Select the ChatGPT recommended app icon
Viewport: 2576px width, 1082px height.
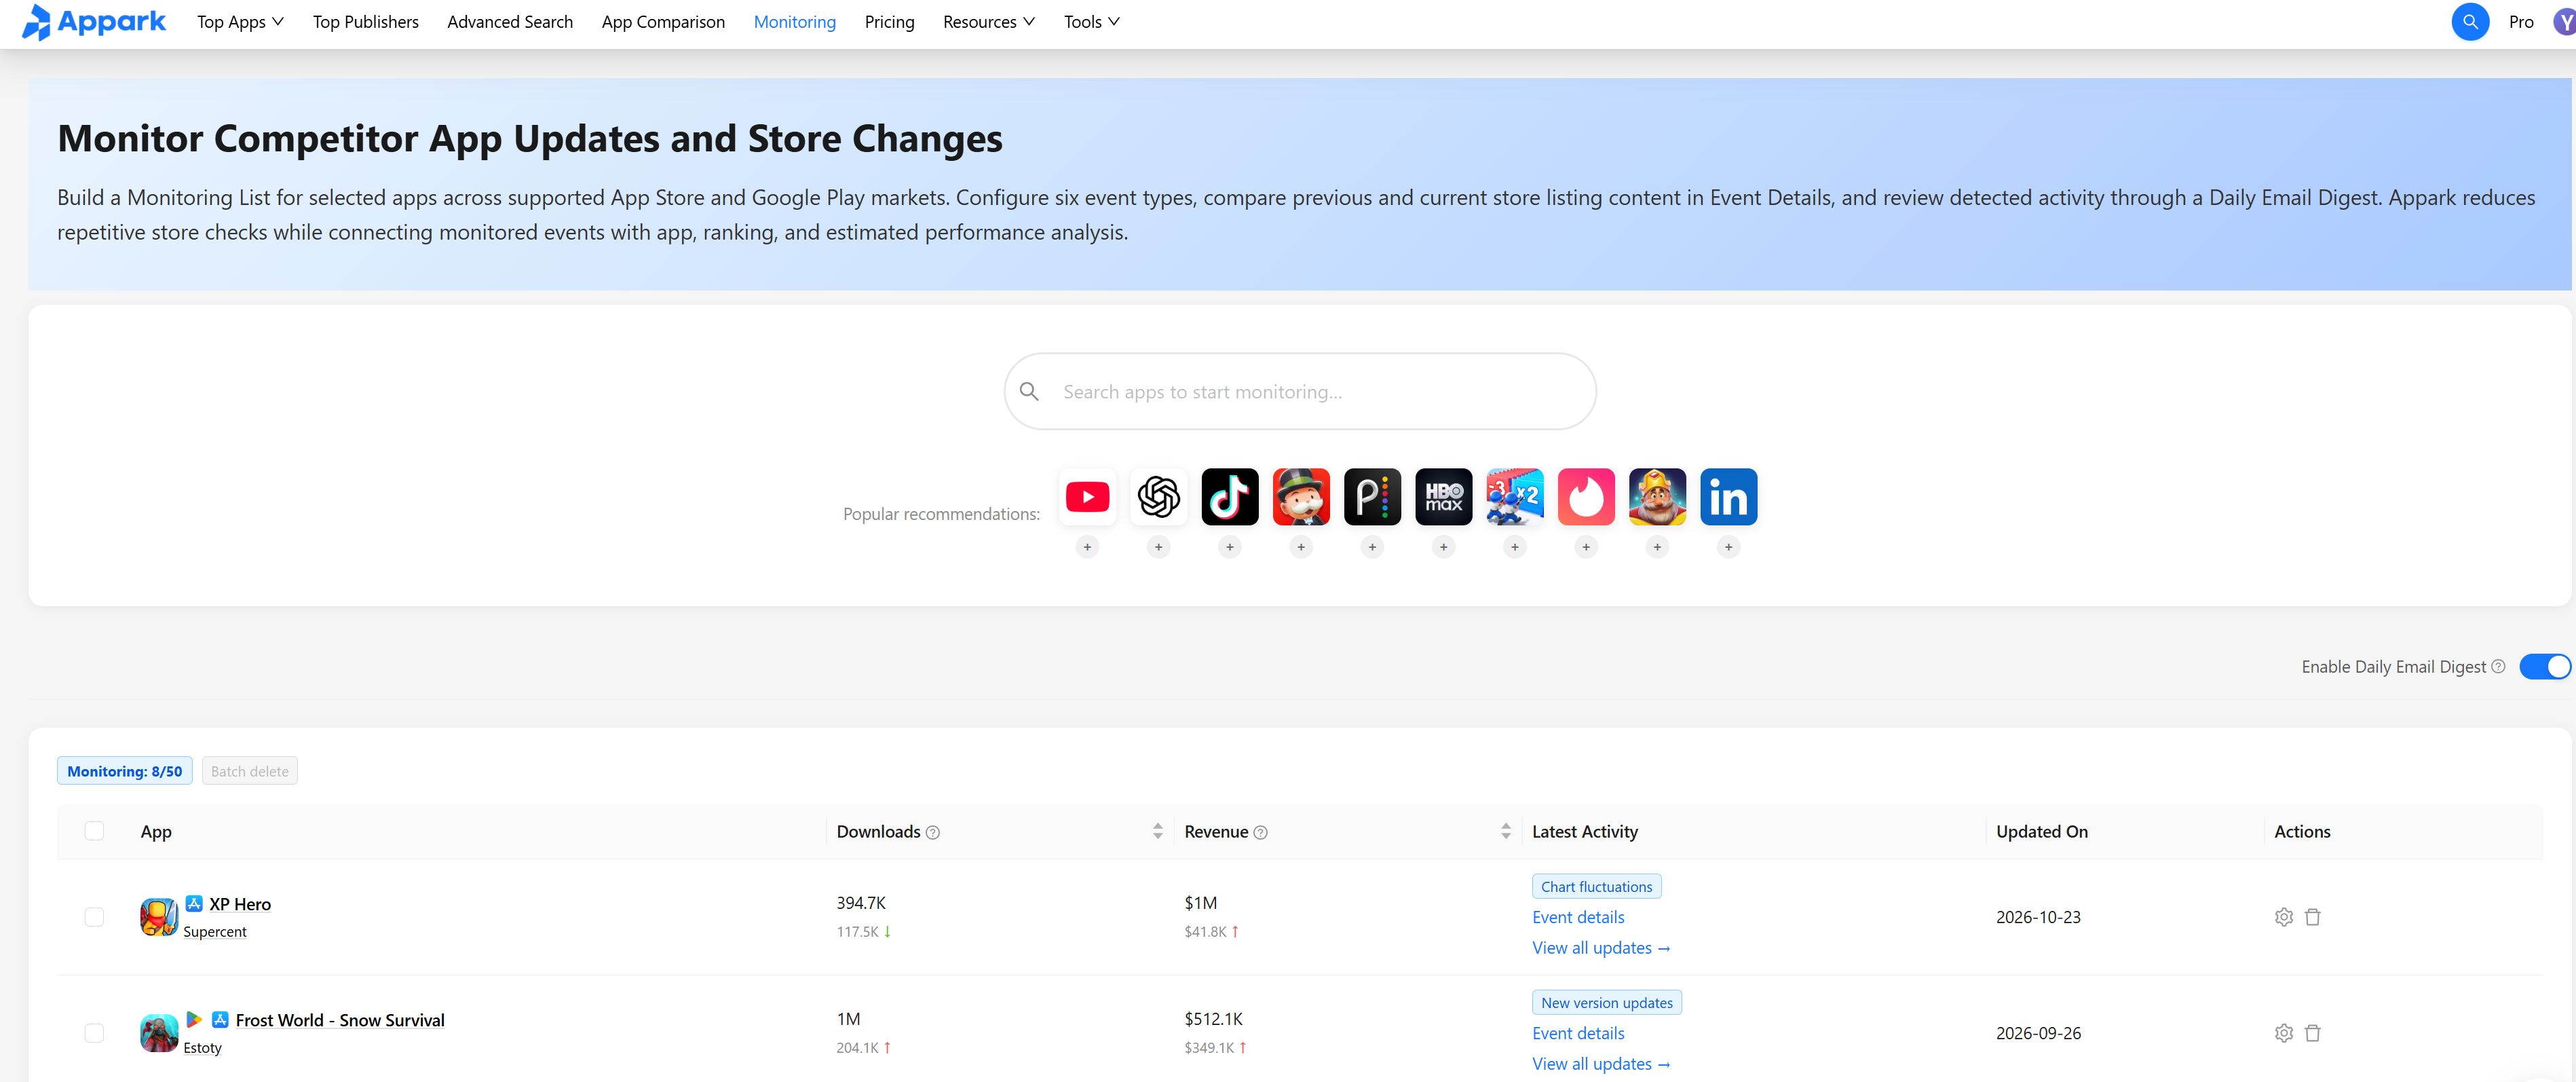(1158, 497)
